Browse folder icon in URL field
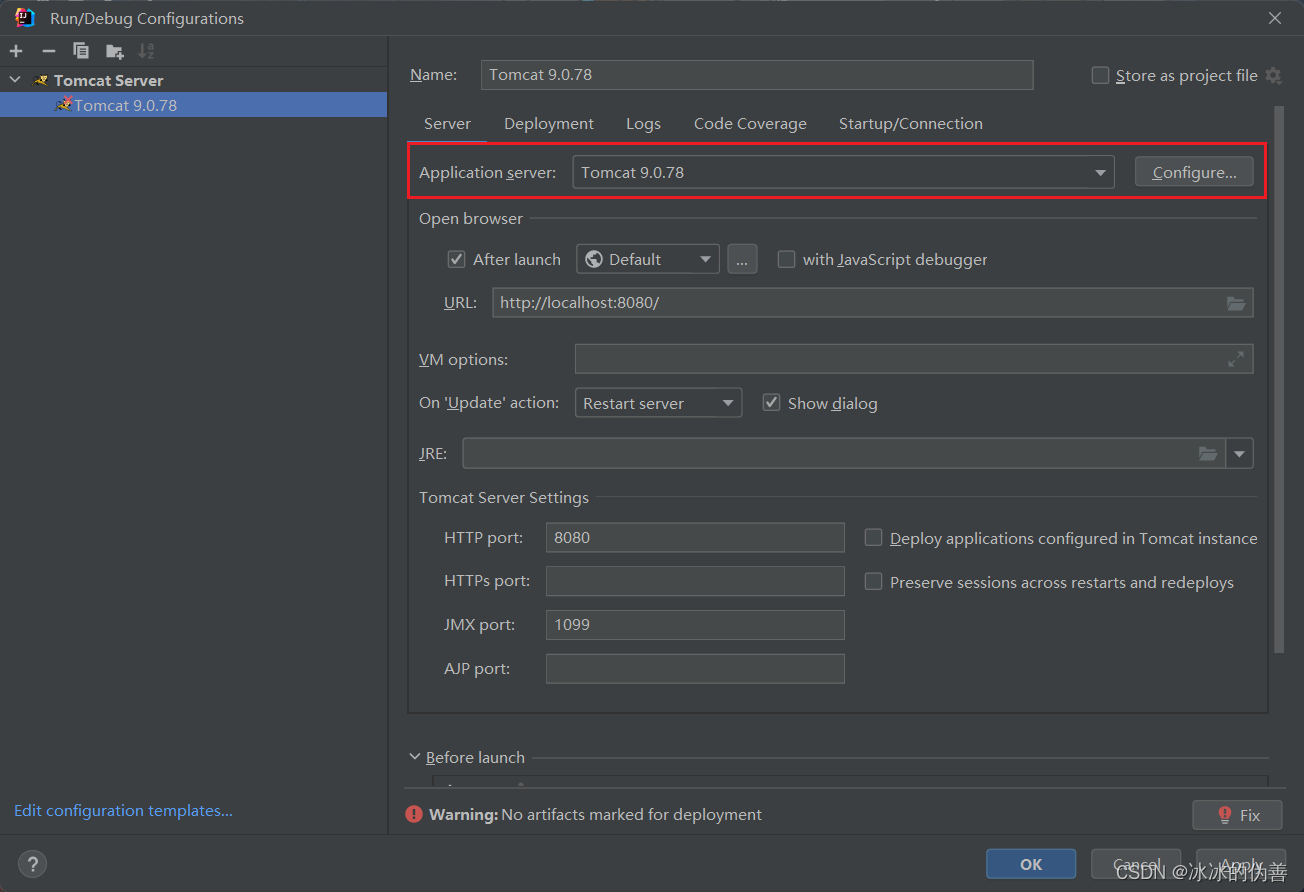Image resolution: width=1304 pixels, height=892 pixels. pyautogui.click(x=1236, y=303)
